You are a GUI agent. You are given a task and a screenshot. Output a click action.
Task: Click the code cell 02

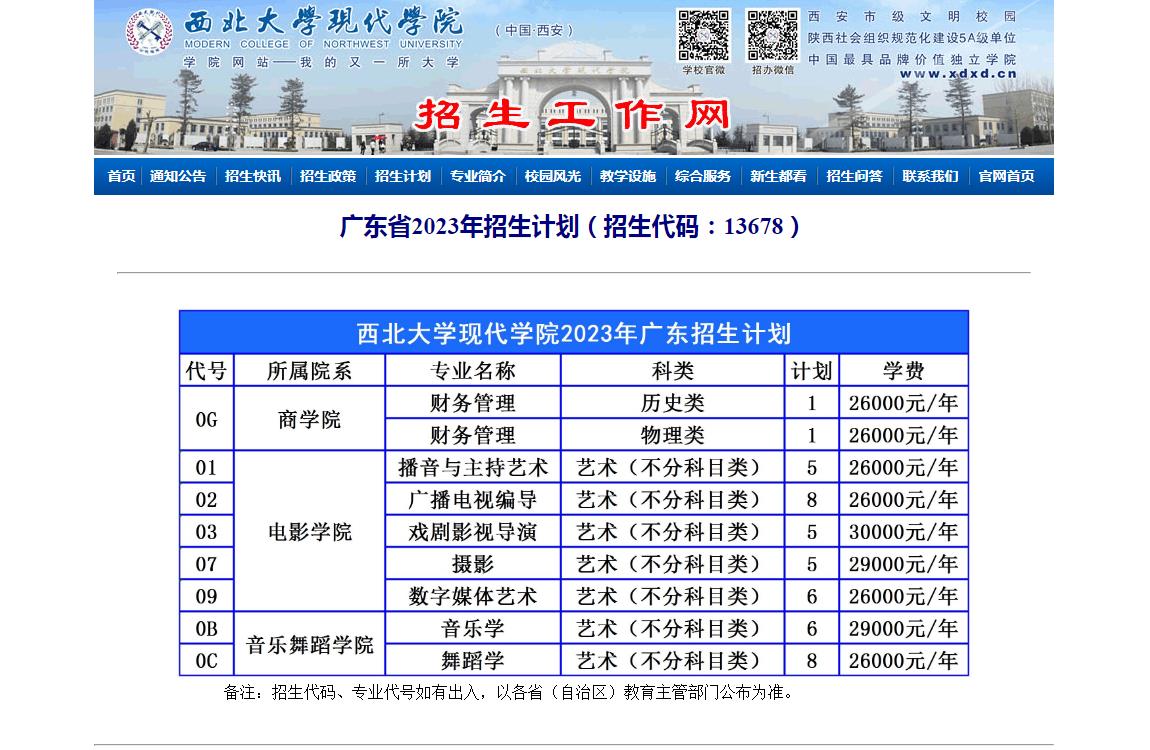(x=206, y=499)
